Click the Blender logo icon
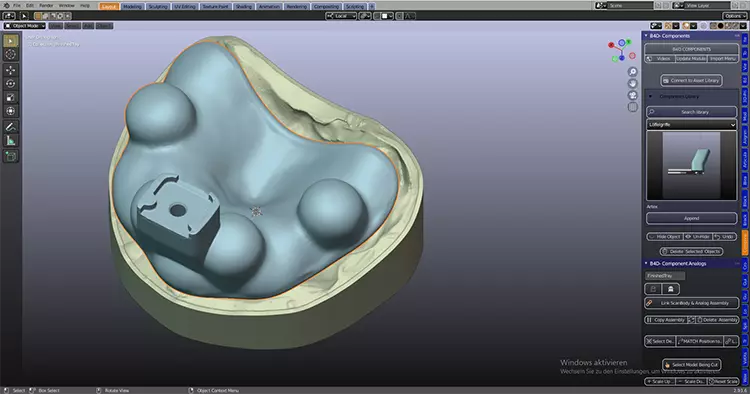 [6, 6]
